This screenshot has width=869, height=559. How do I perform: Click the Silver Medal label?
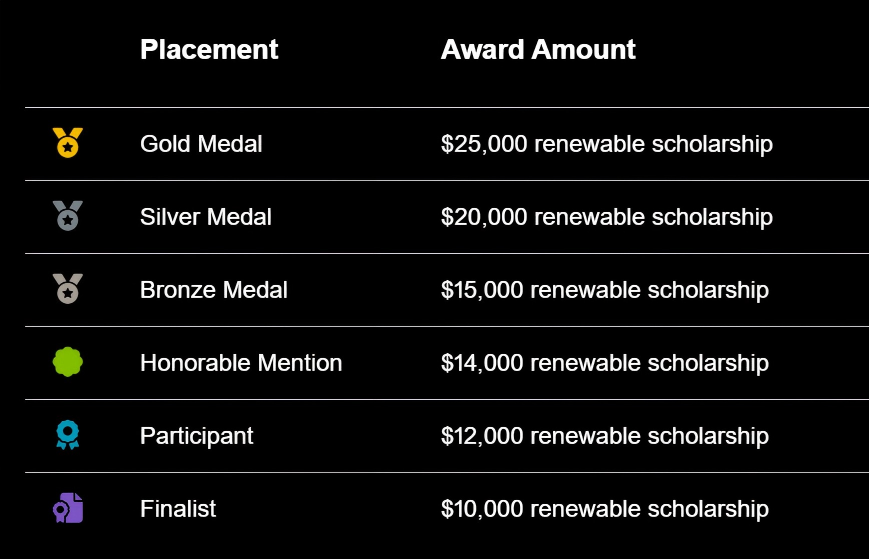click(x=206, y=217)
